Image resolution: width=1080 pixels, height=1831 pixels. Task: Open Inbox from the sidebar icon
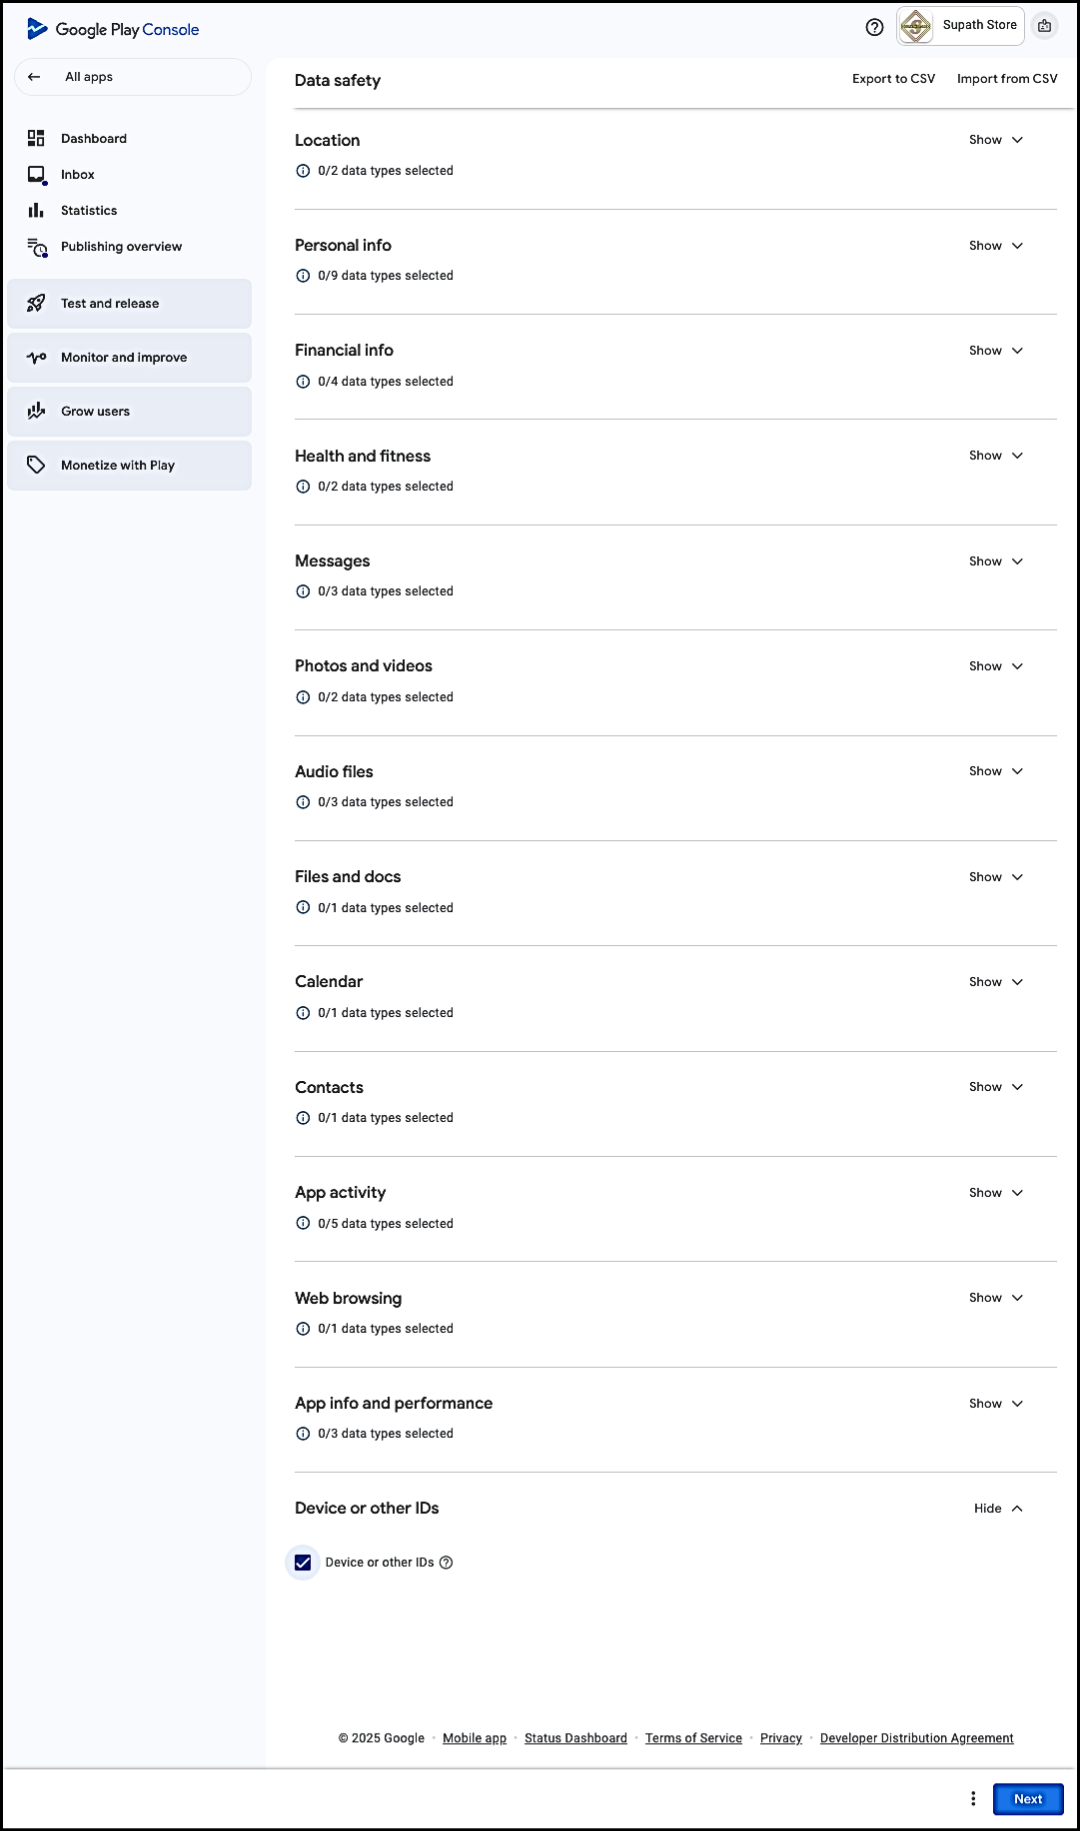36,175
